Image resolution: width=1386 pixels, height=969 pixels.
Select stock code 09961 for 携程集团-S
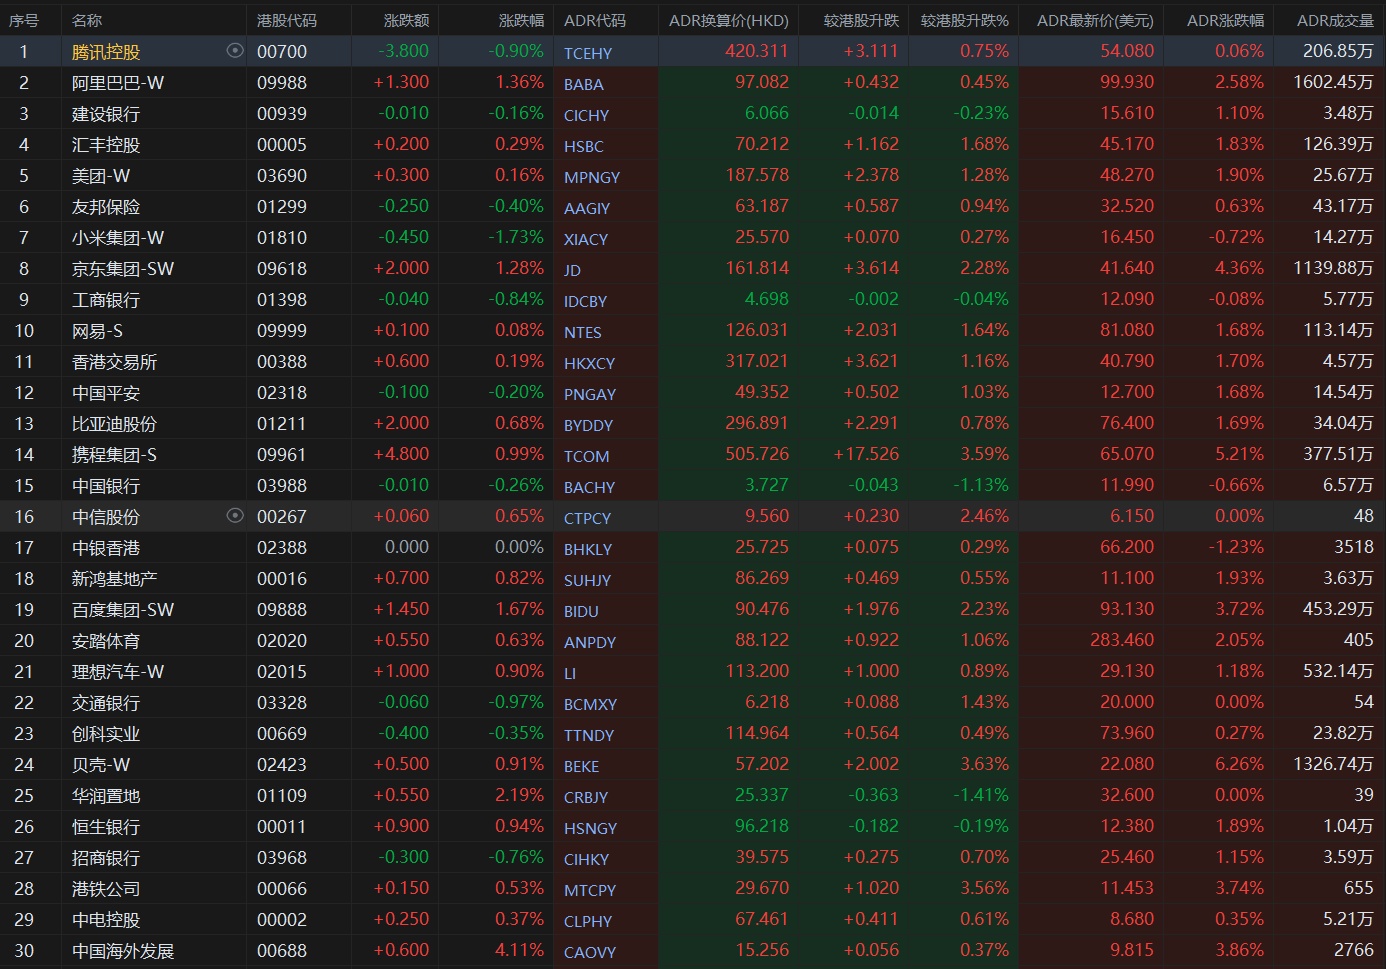click(x=282, y=455)
